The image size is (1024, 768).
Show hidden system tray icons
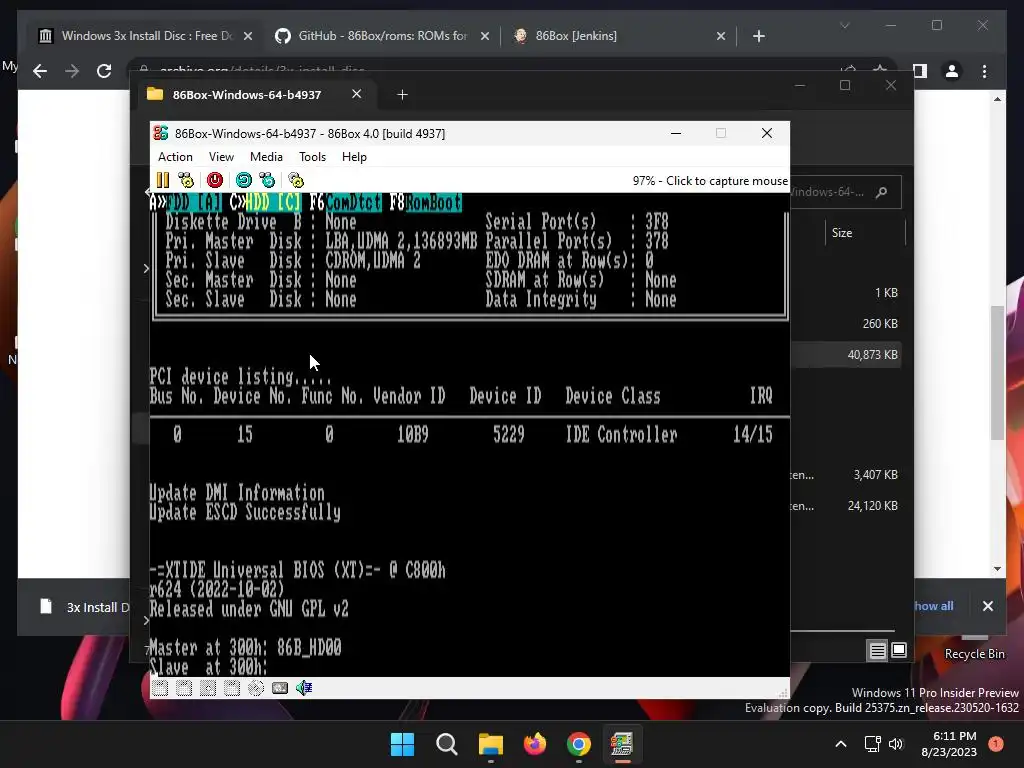(841, 744)
